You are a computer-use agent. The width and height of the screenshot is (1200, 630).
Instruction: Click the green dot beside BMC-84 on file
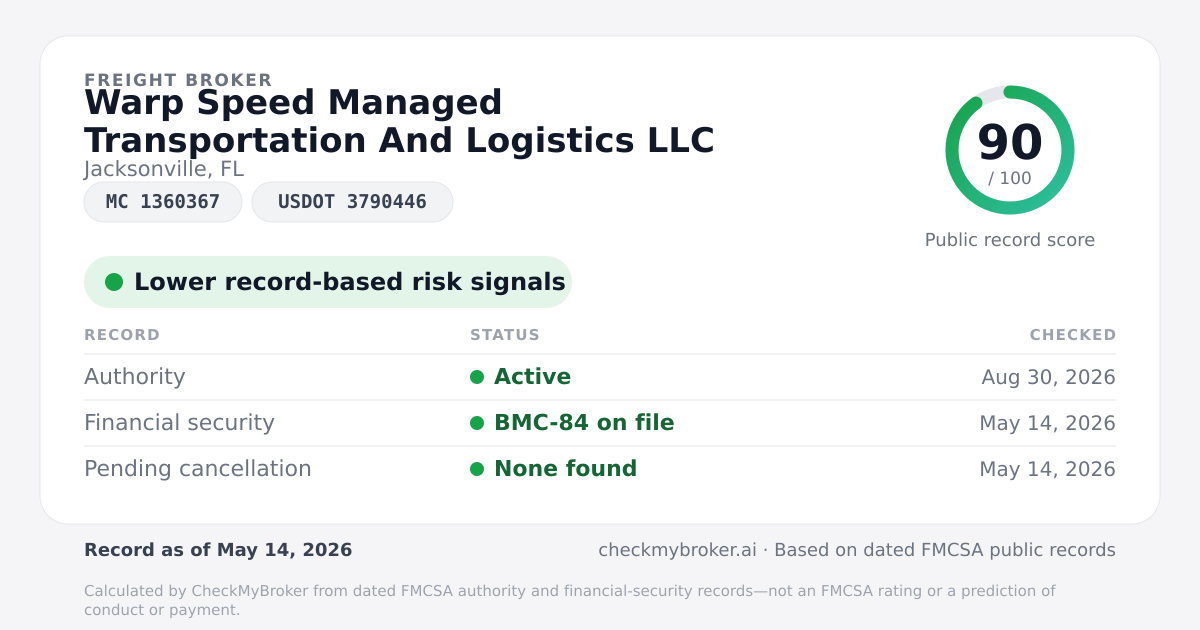[x=477, y=423]
